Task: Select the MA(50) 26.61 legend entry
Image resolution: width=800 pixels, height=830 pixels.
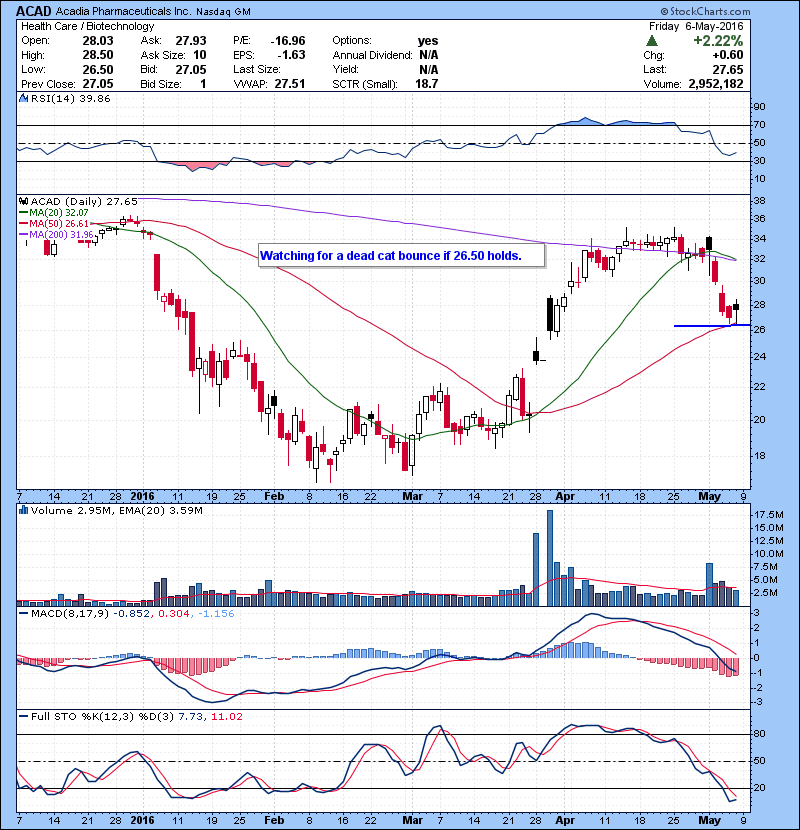Action: (54, 223)
